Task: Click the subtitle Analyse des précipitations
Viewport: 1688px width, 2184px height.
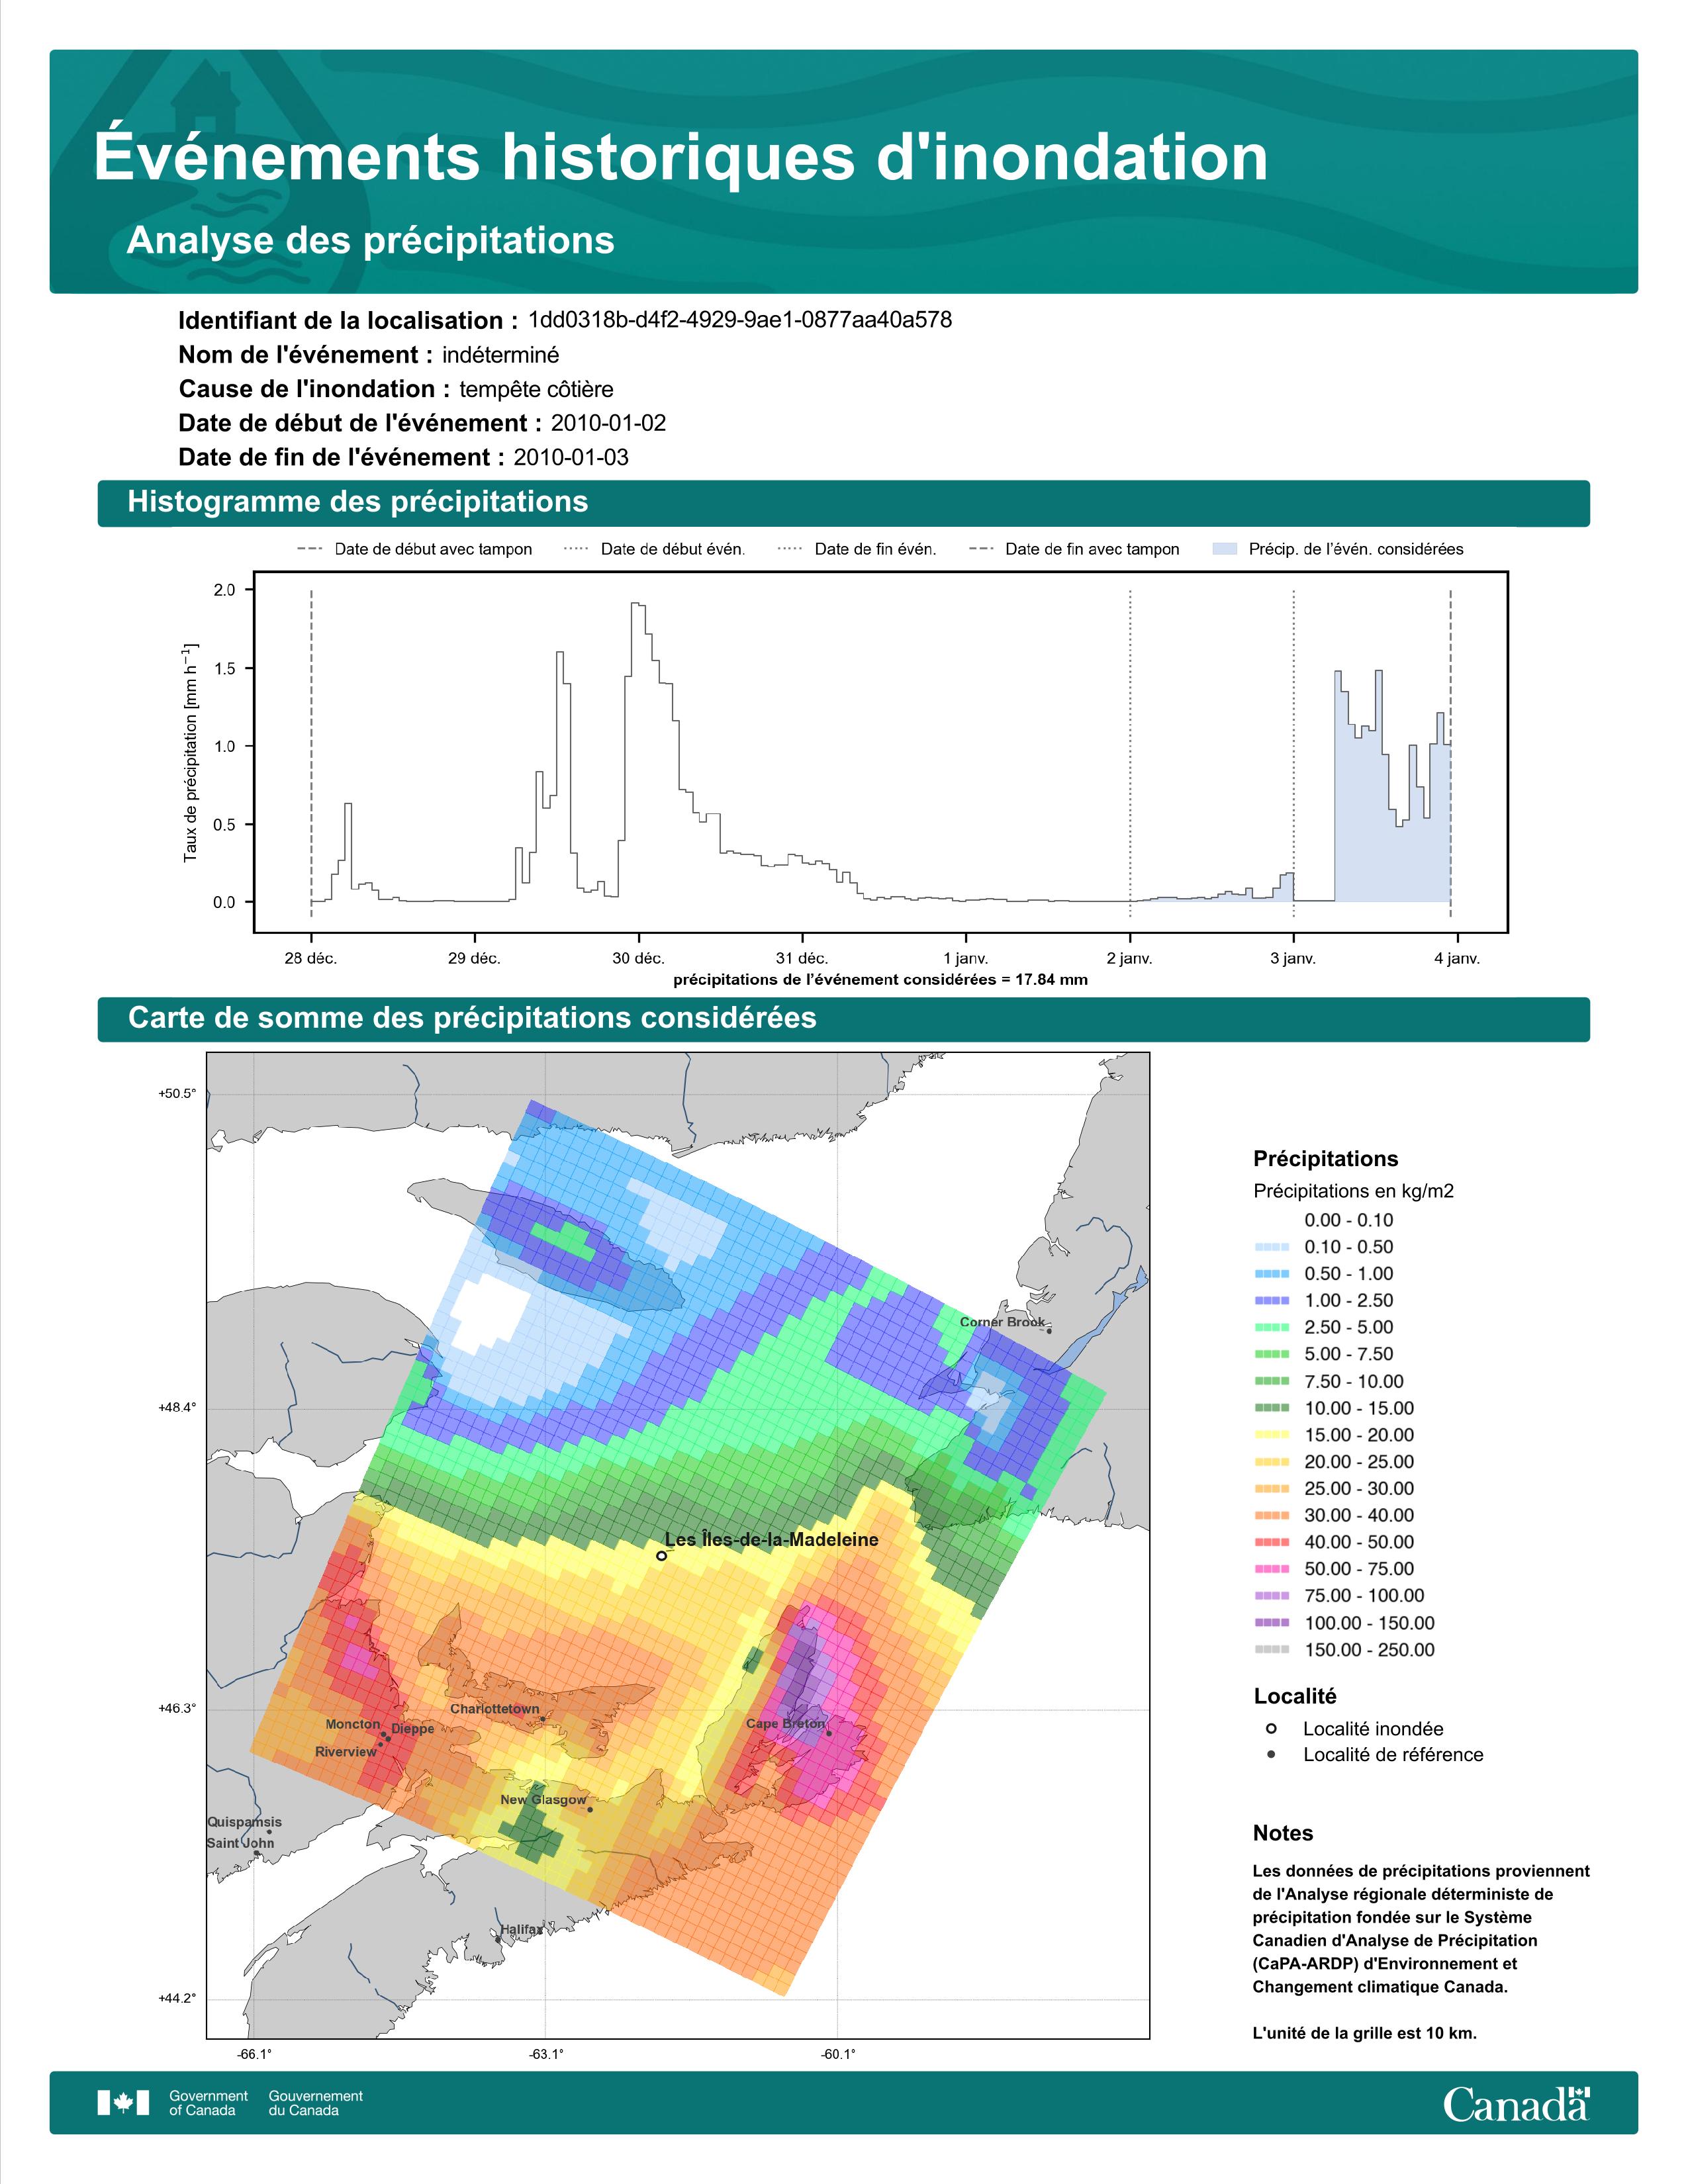Action: click(x=370, y=241)
